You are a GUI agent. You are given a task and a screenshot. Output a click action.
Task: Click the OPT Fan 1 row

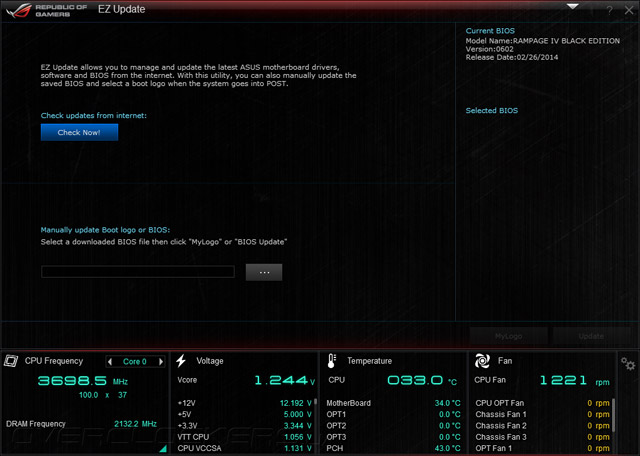coord(542,448)
